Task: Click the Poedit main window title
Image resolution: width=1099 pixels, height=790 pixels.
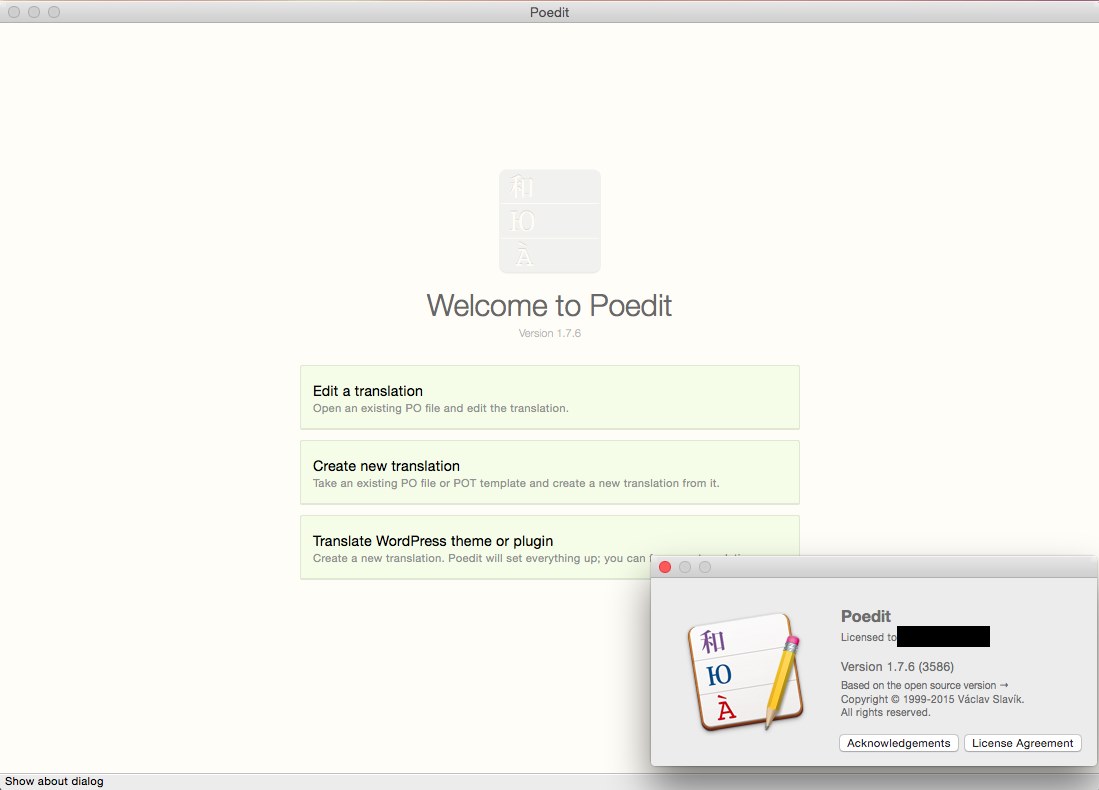Action: (x=550, y=12)
